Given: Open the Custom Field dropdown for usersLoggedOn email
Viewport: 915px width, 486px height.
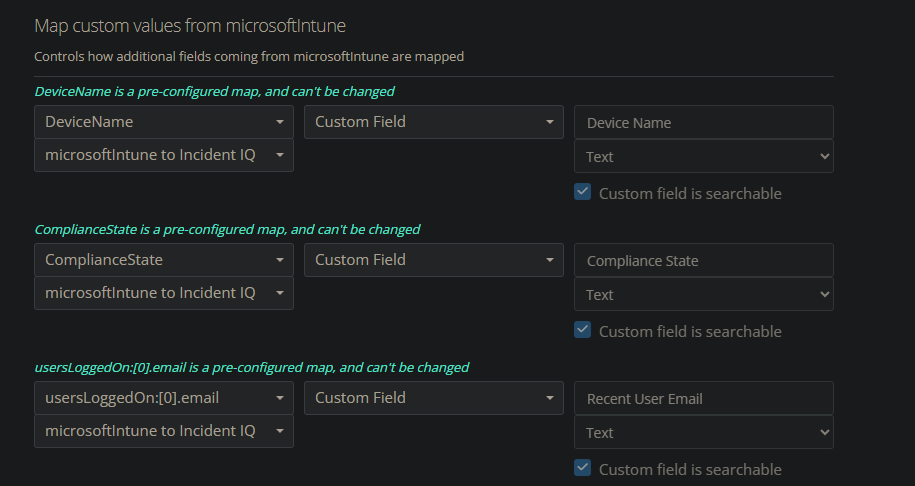Looking at the screenshot, I should (x=434, y=398).
